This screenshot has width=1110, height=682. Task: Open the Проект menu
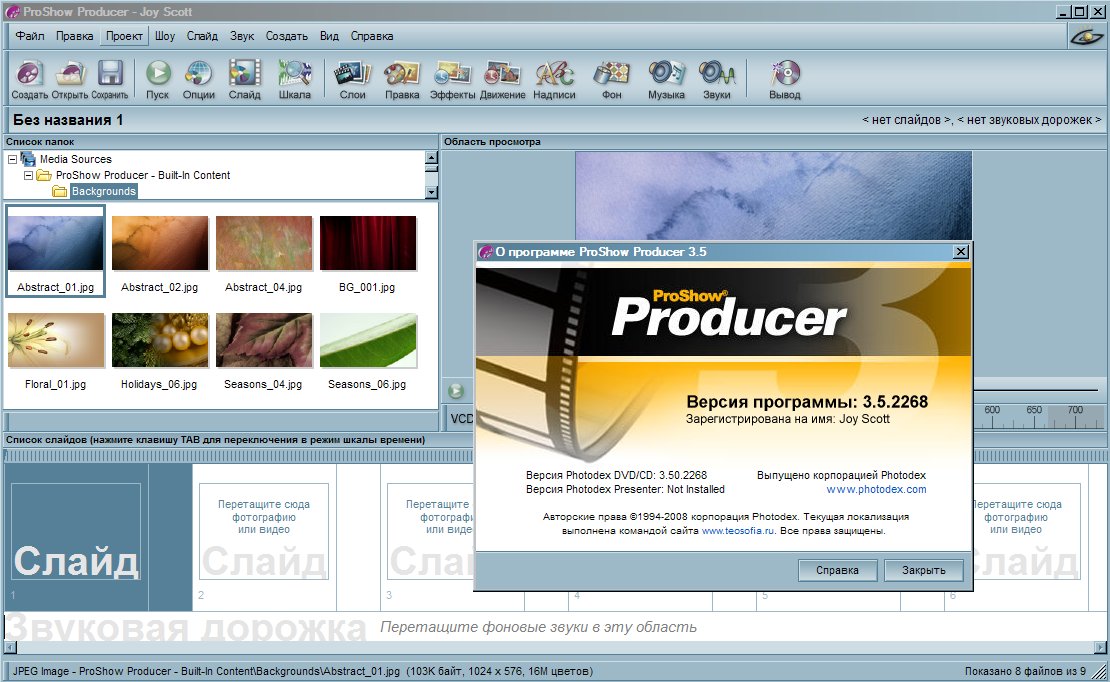(124, 36)
